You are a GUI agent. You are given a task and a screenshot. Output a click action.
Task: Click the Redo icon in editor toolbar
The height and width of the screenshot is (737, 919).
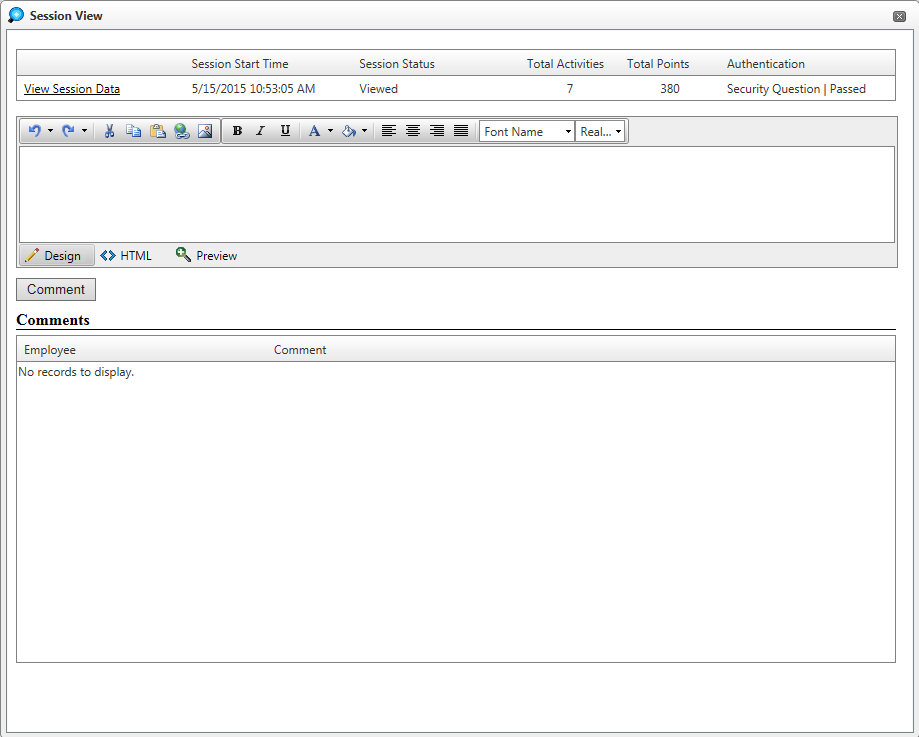pos(68,131)
